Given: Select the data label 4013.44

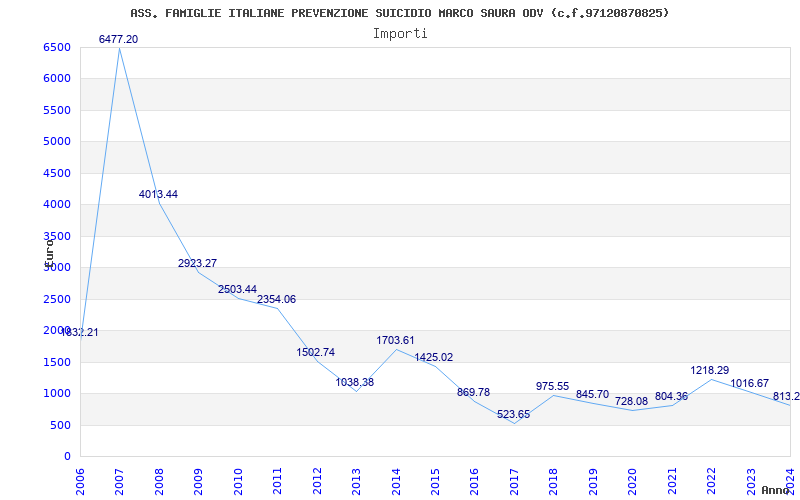Looking at the screenshot, I should (158, 194).
